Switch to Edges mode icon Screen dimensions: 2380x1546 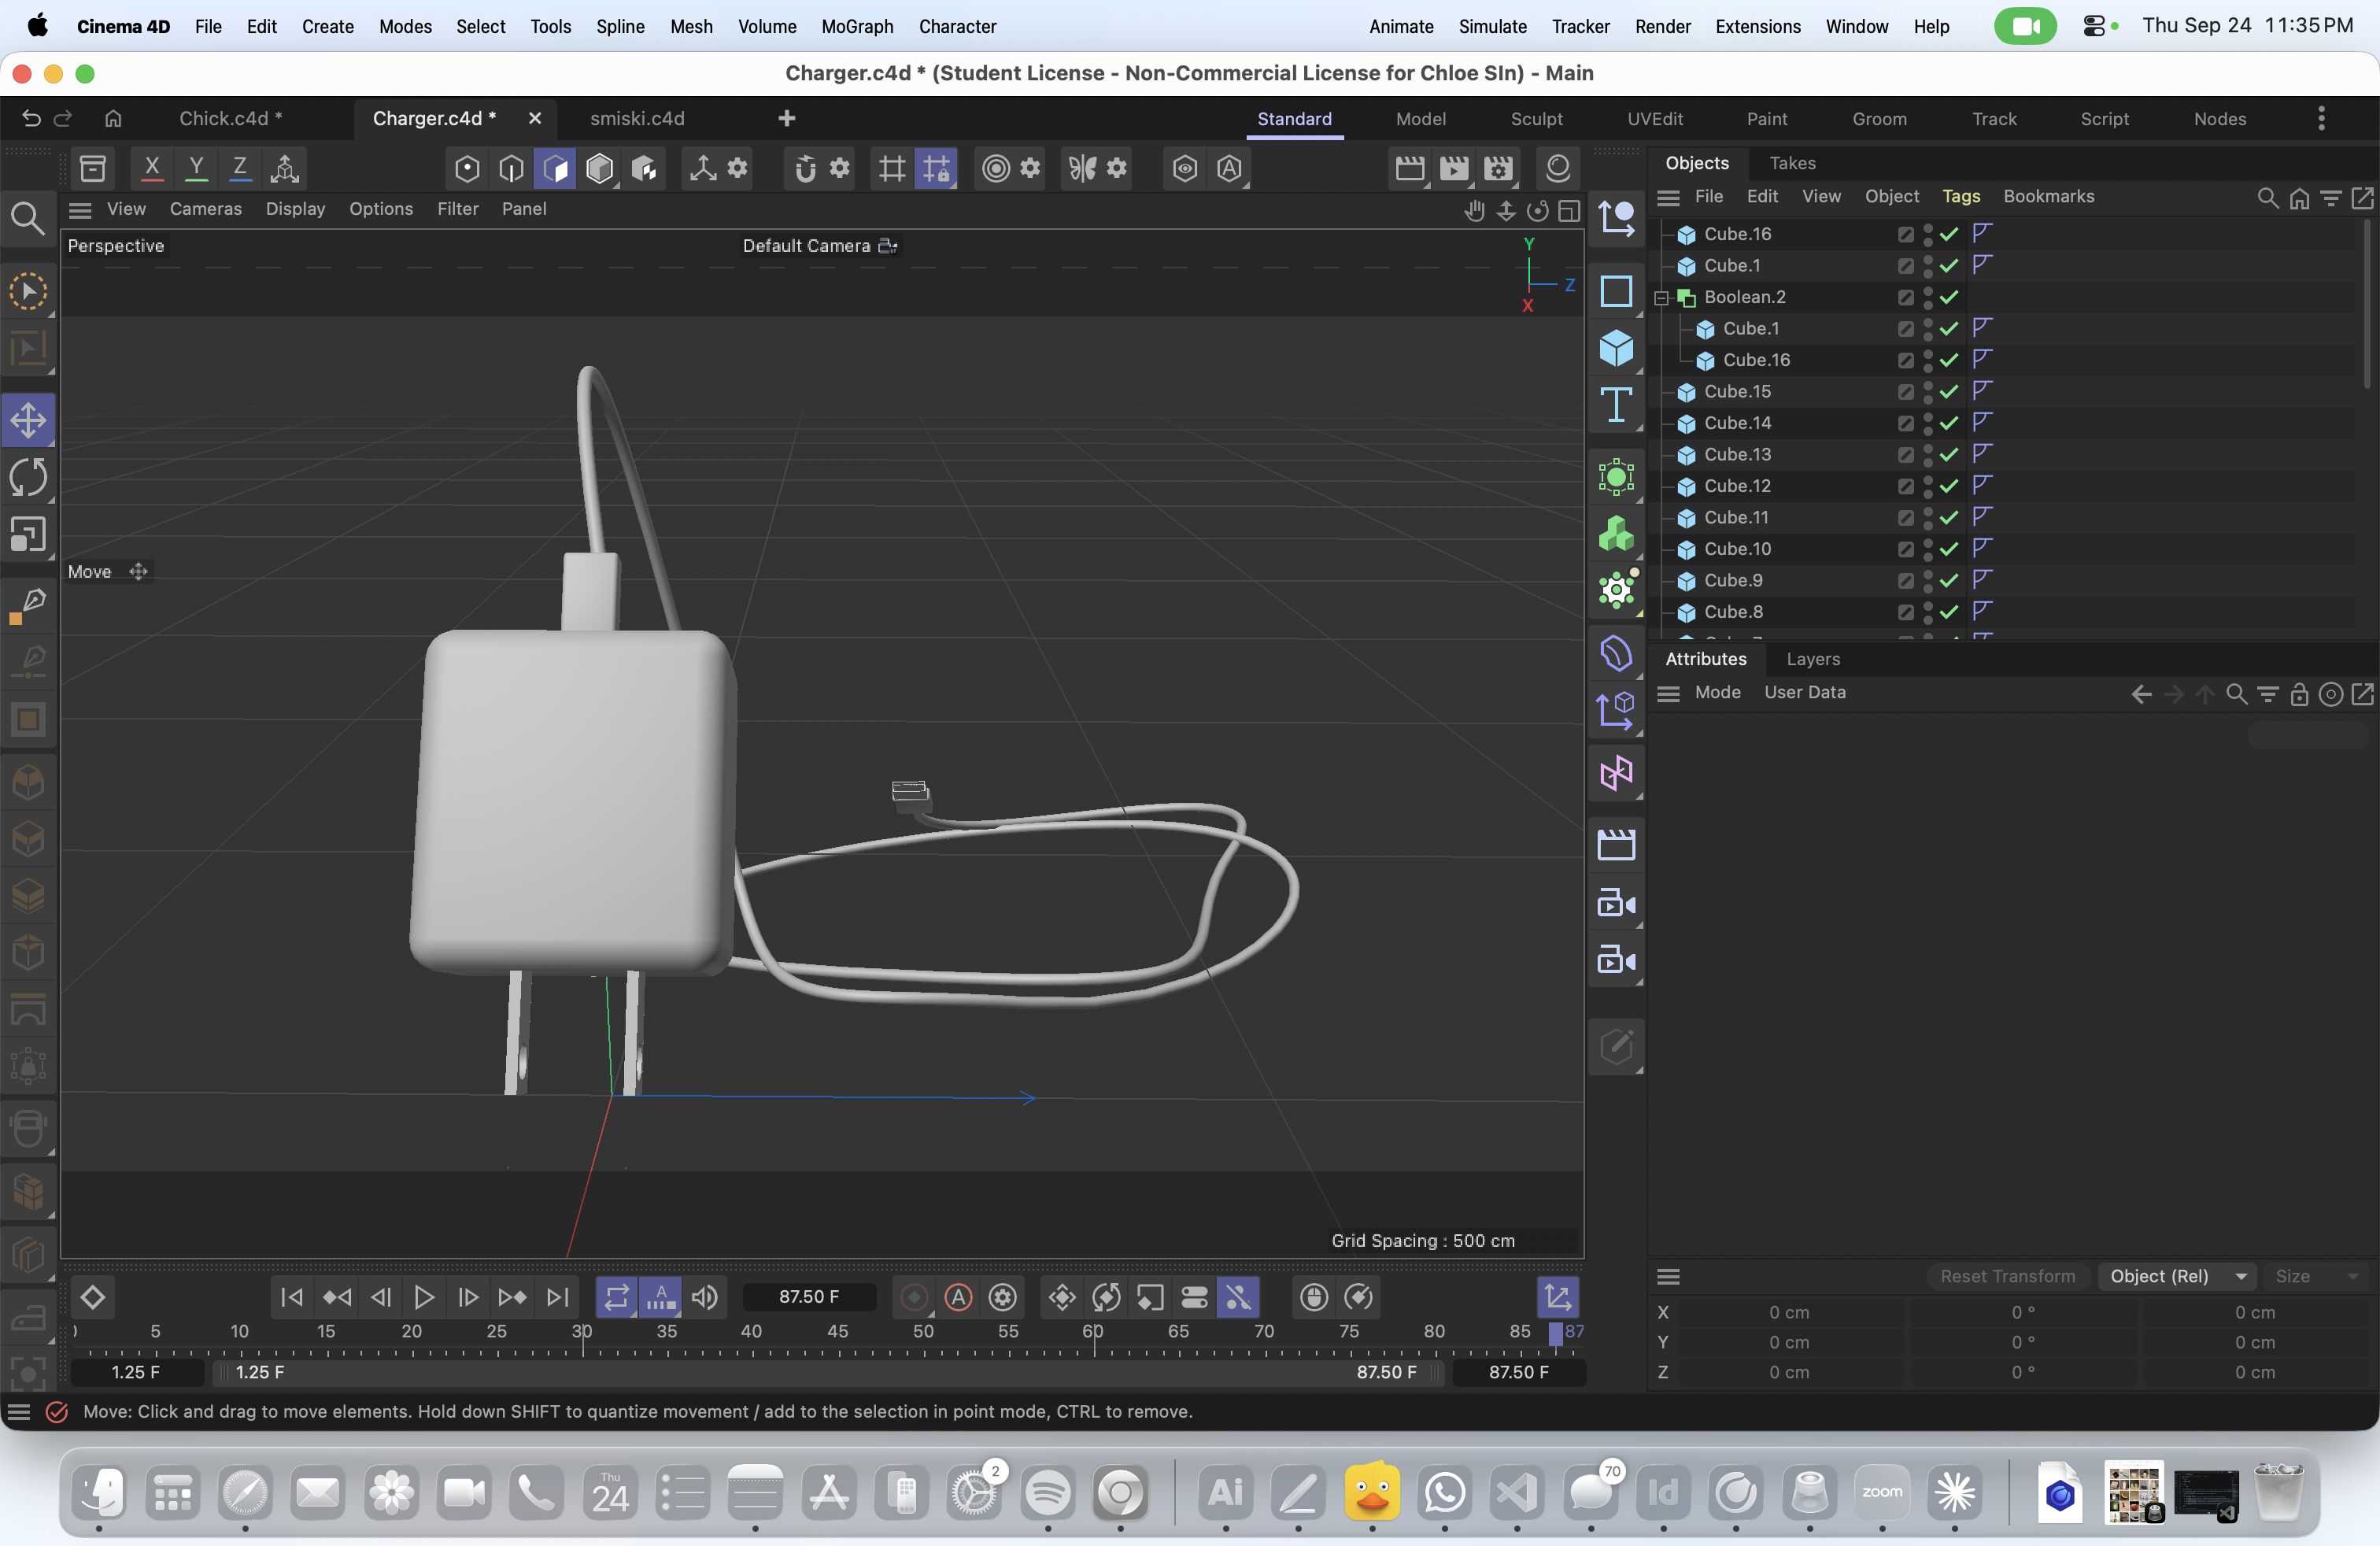click(x=511, y=168)
